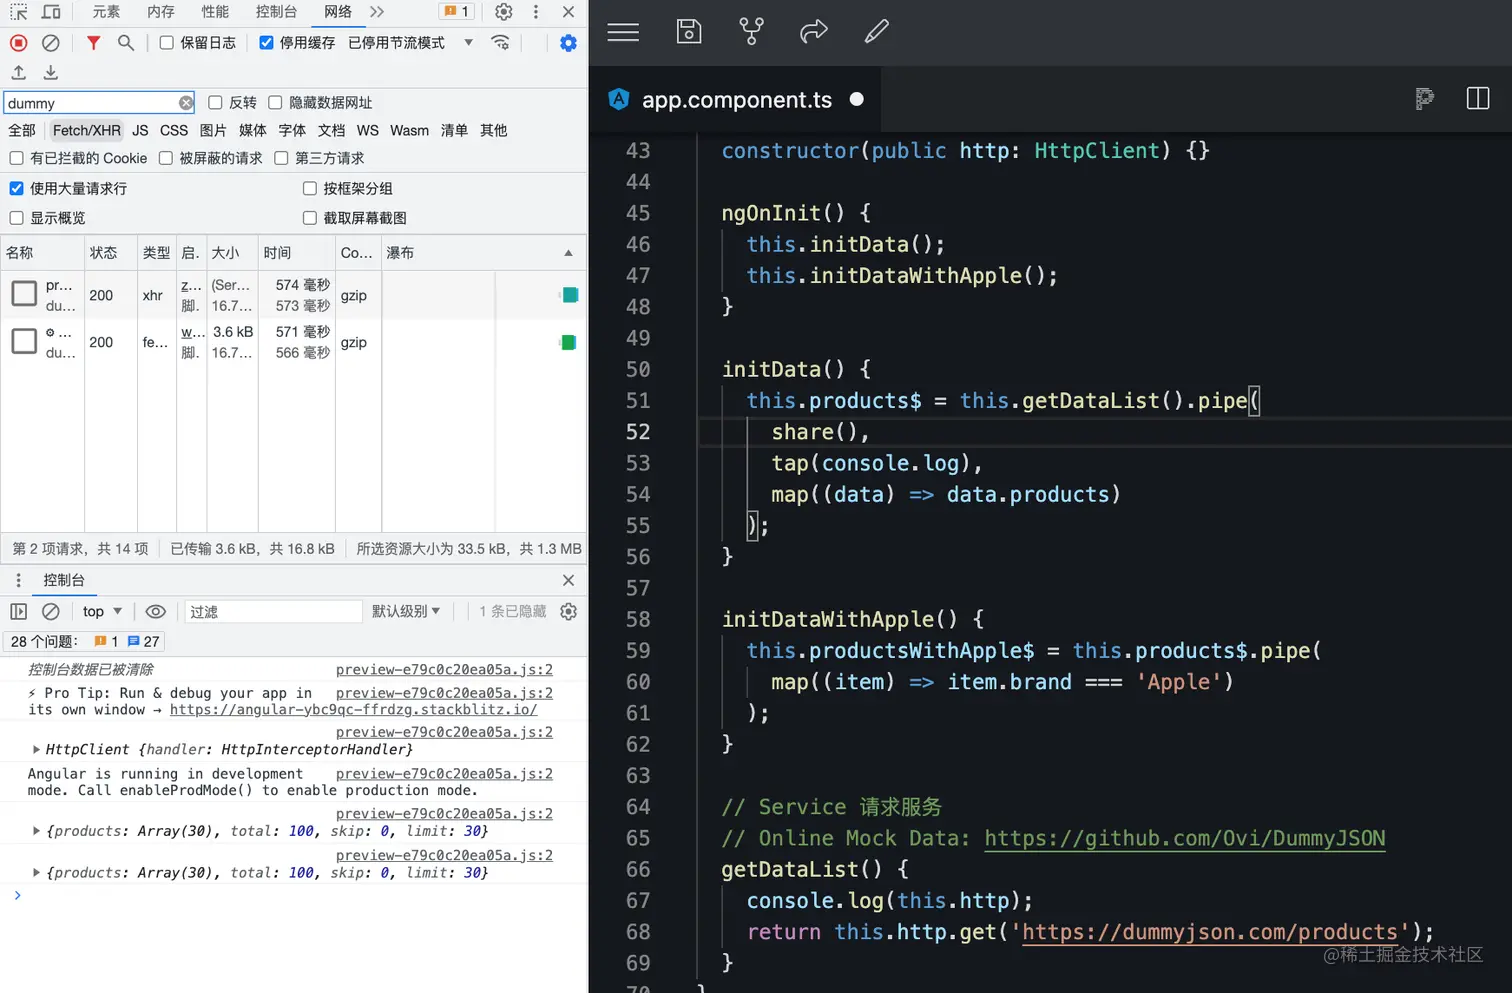Open the console drawer three-dot menu

click(x=18, y=580)
